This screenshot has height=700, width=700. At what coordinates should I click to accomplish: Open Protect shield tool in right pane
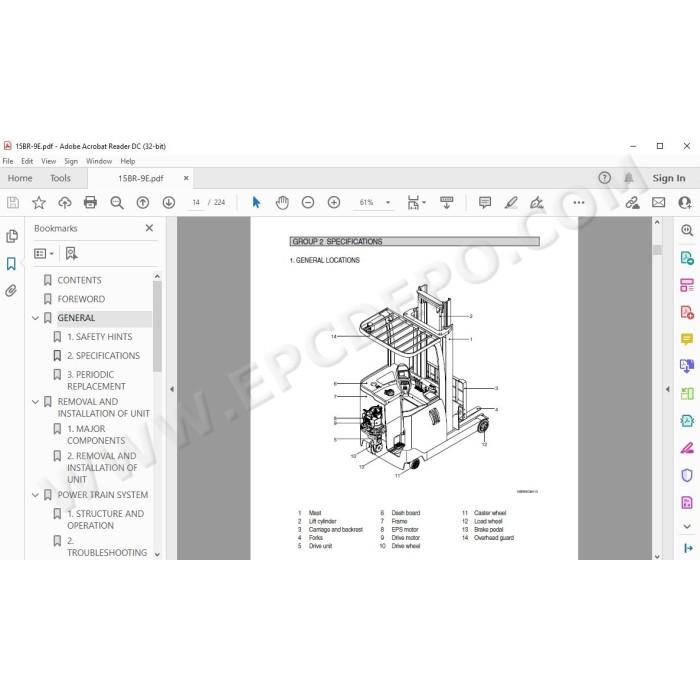click(x=687, y=475)
